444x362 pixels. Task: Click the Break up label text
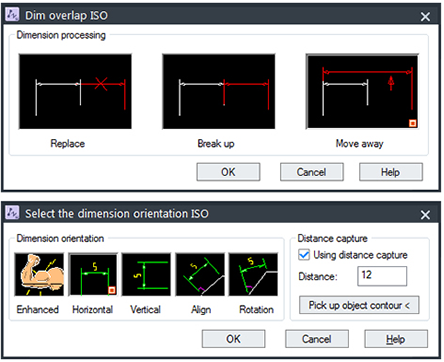tap(216, 144)
